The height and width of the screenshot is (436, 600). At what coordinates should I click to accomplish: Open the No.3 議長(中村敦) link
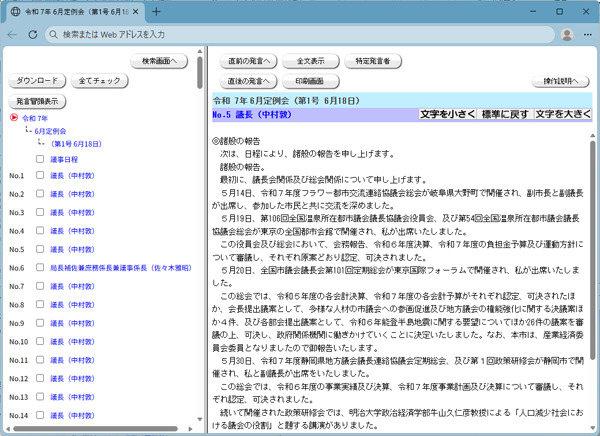(x=72, y=212)
